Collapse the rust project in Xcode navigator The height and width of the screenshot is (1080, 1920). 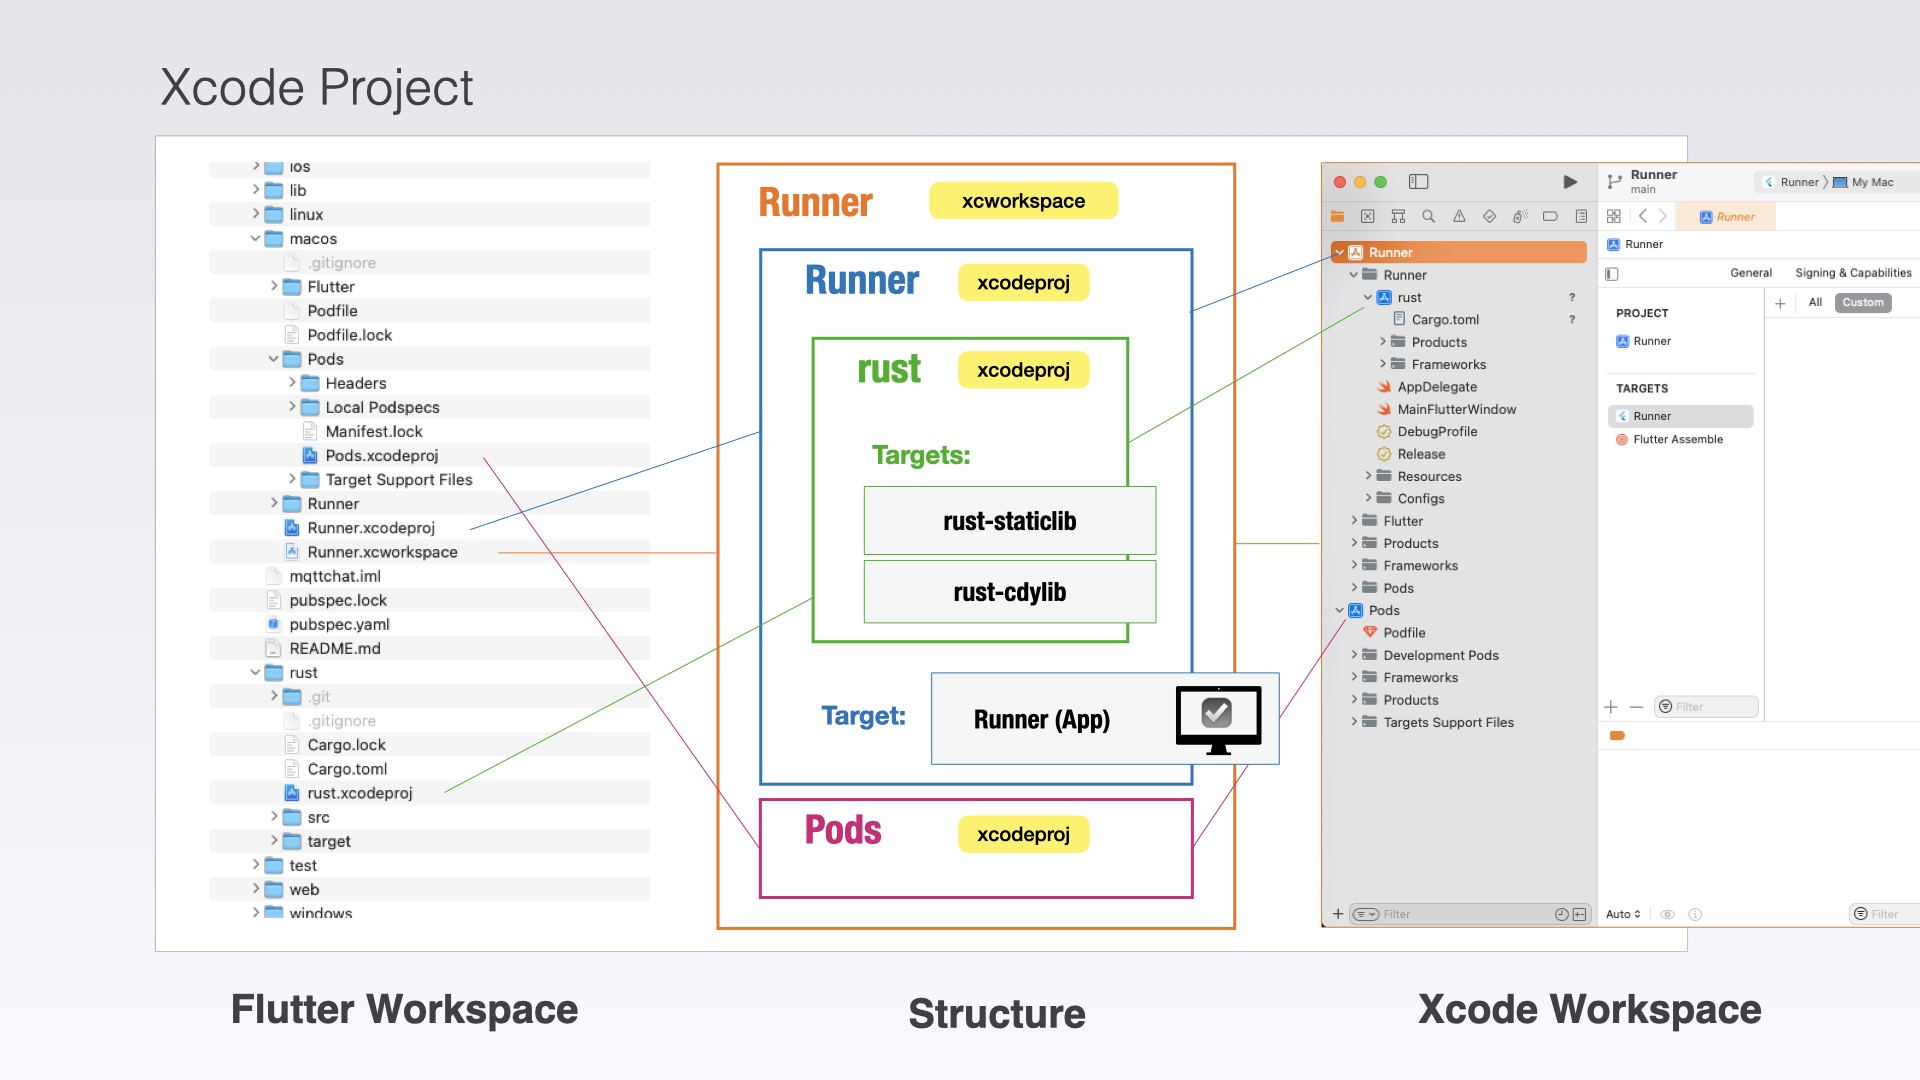pos(1368,298)
